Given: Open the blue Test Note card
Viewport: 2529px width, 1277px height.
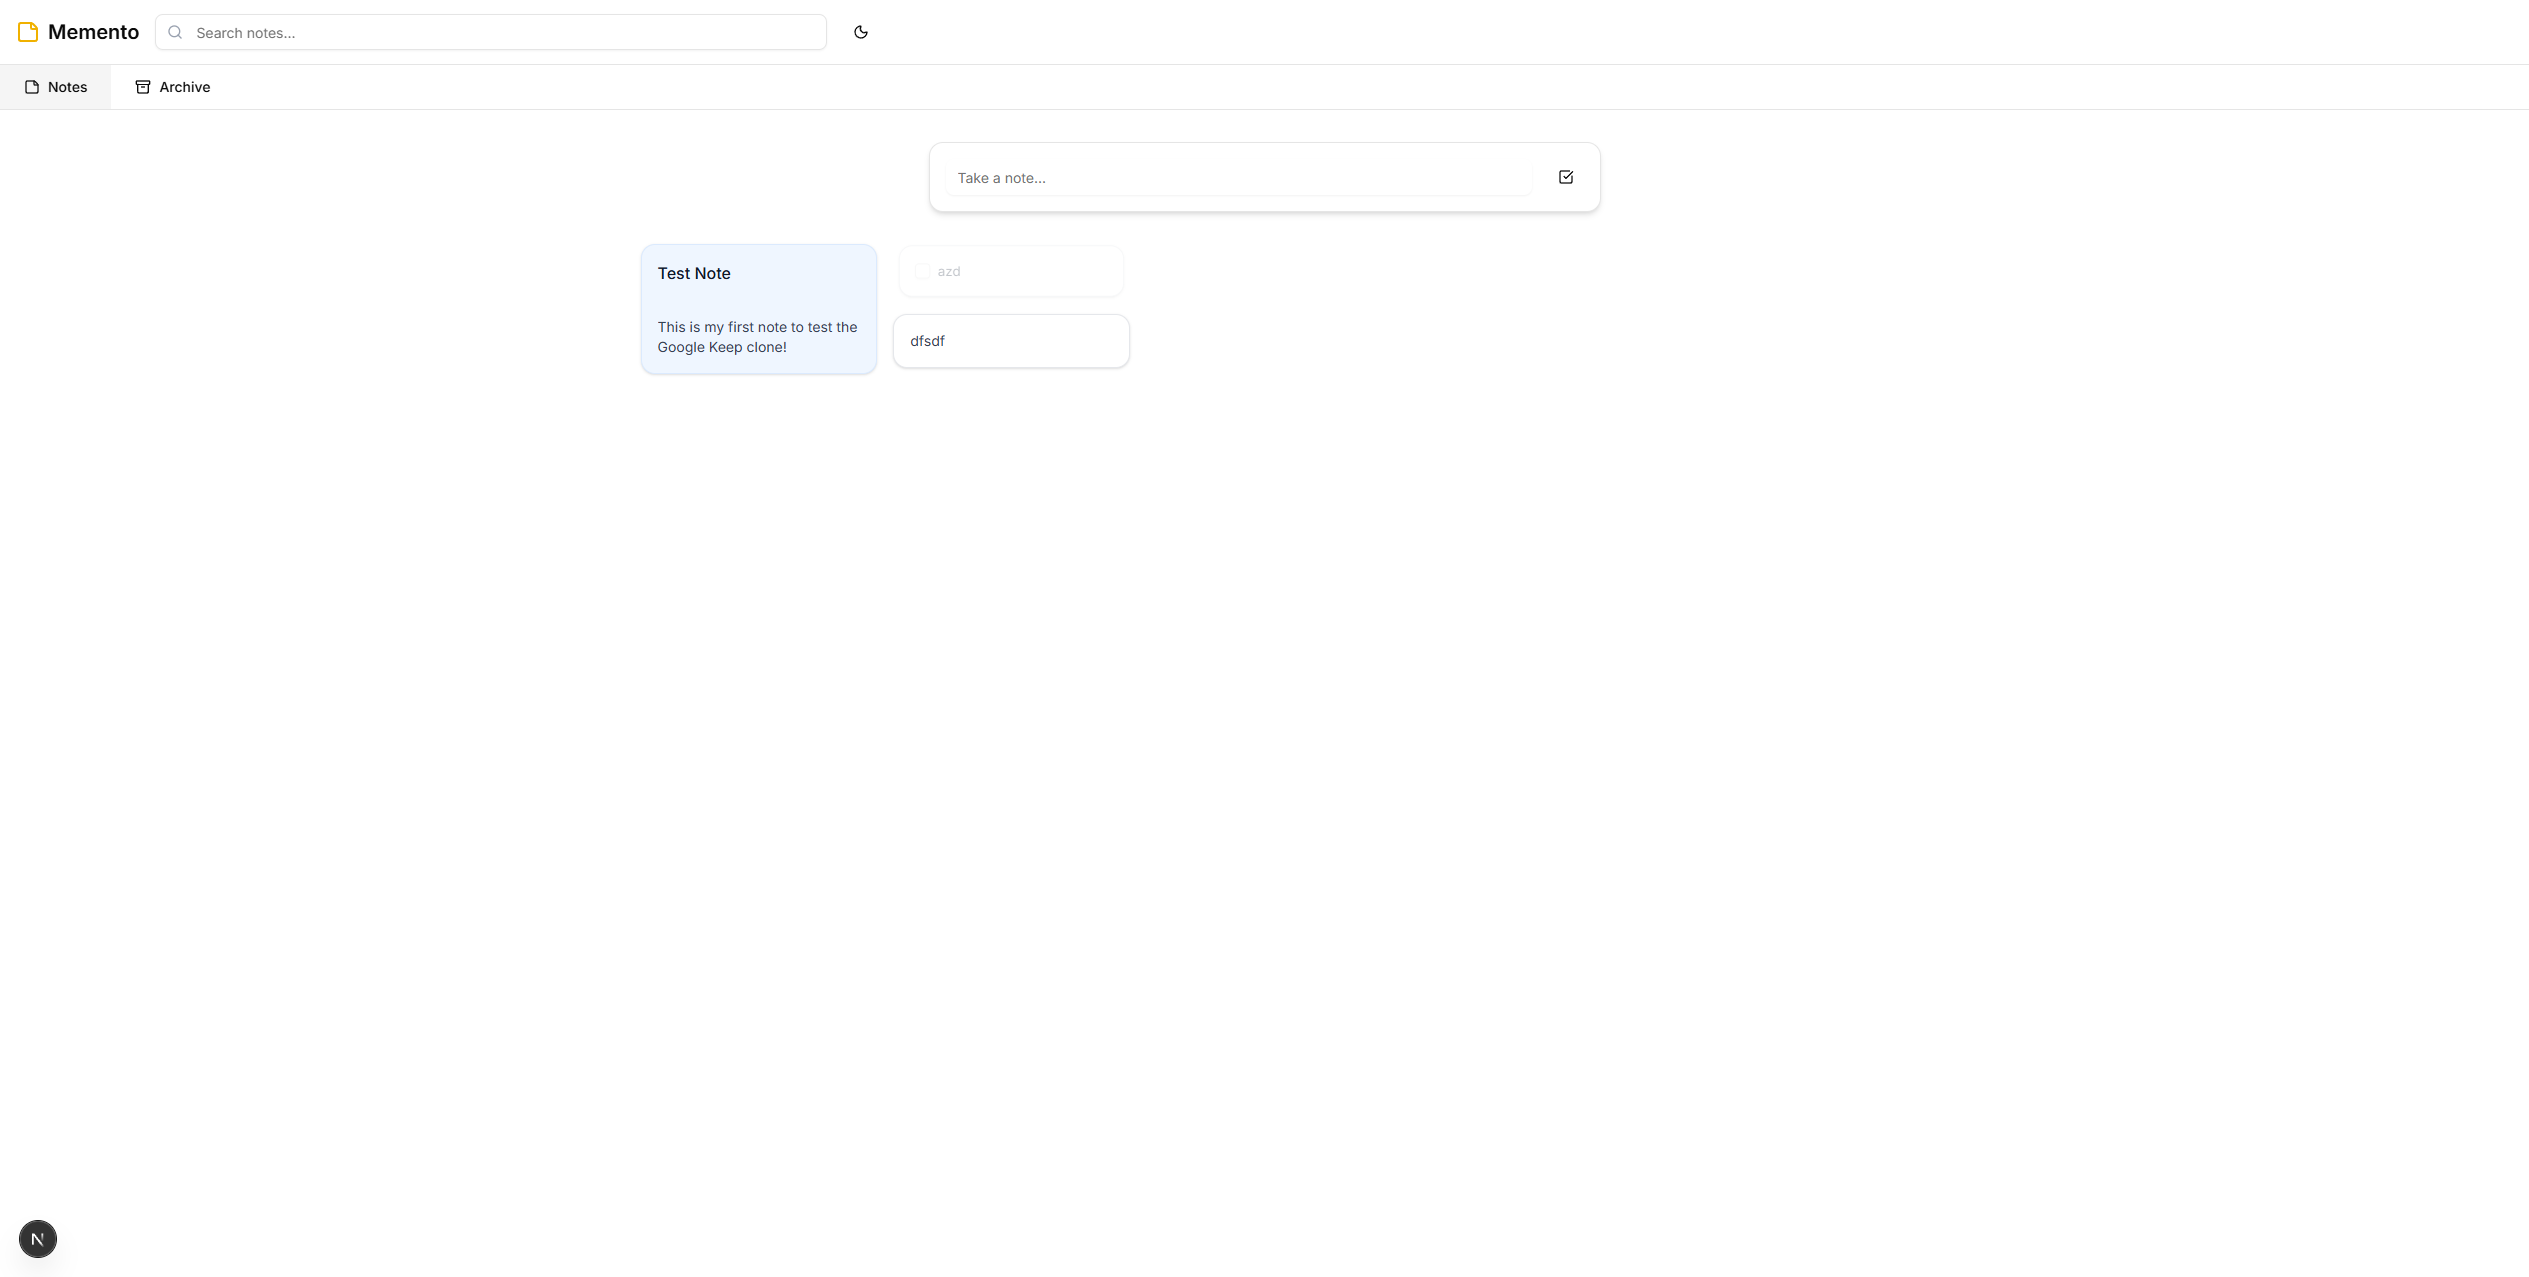Looking at the screenshot, I should click(x=759, y=300).
